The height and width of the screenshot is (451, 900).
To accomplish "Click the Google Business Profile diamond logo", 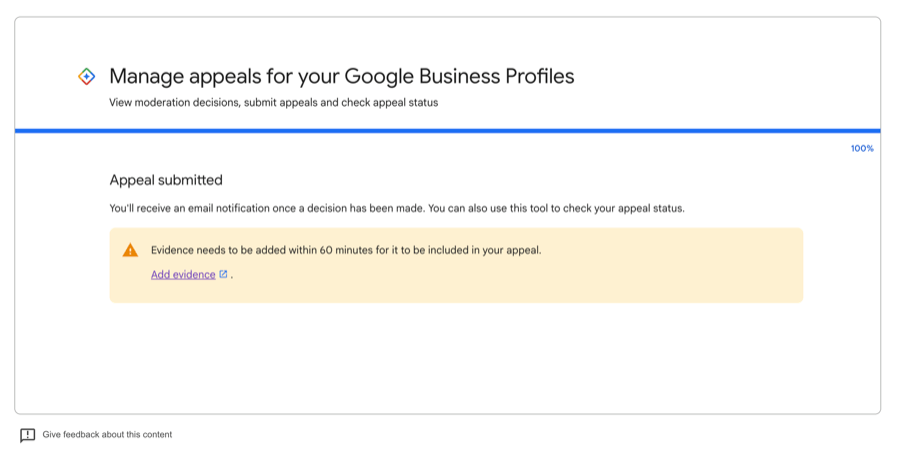I will (x=87, y=76).
